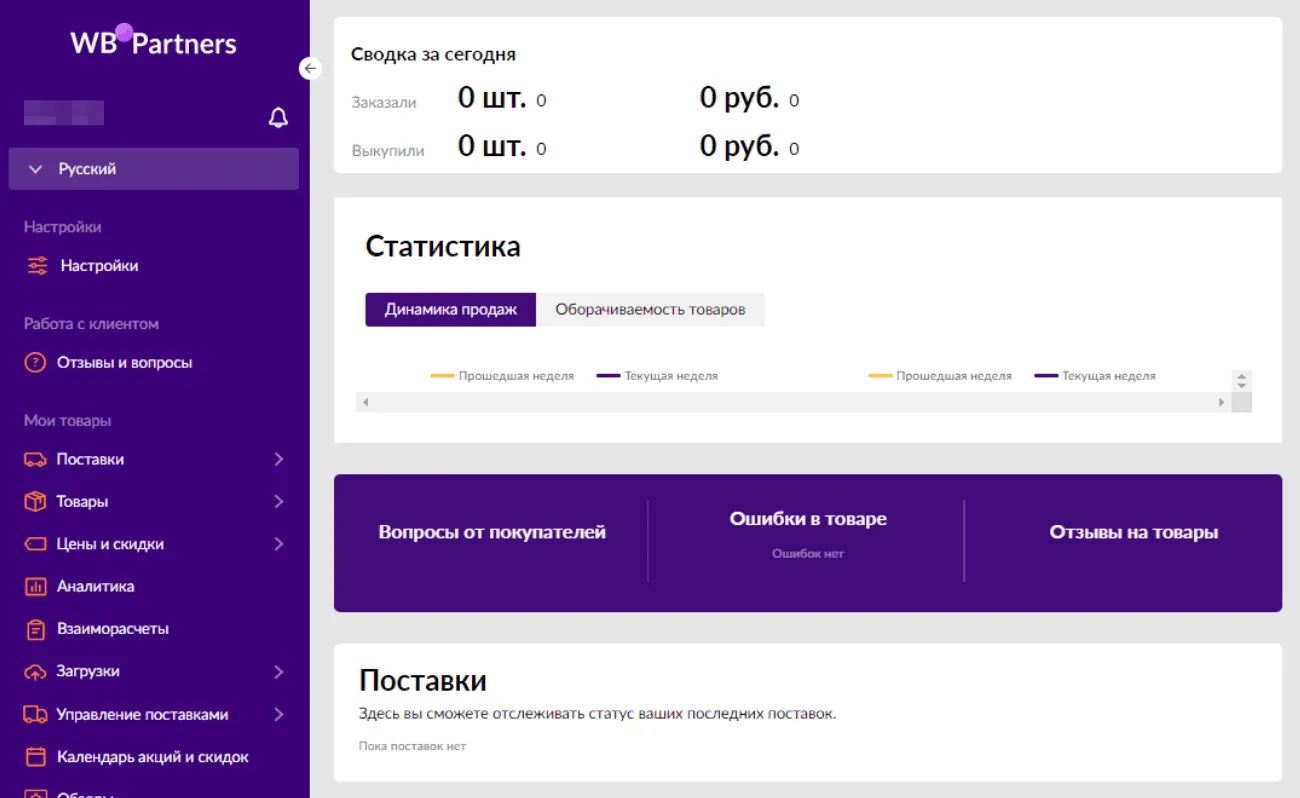The width and height of the screenshot is (1300, 798).
Task: Click the Товары box icon
Action: [35, 502]
